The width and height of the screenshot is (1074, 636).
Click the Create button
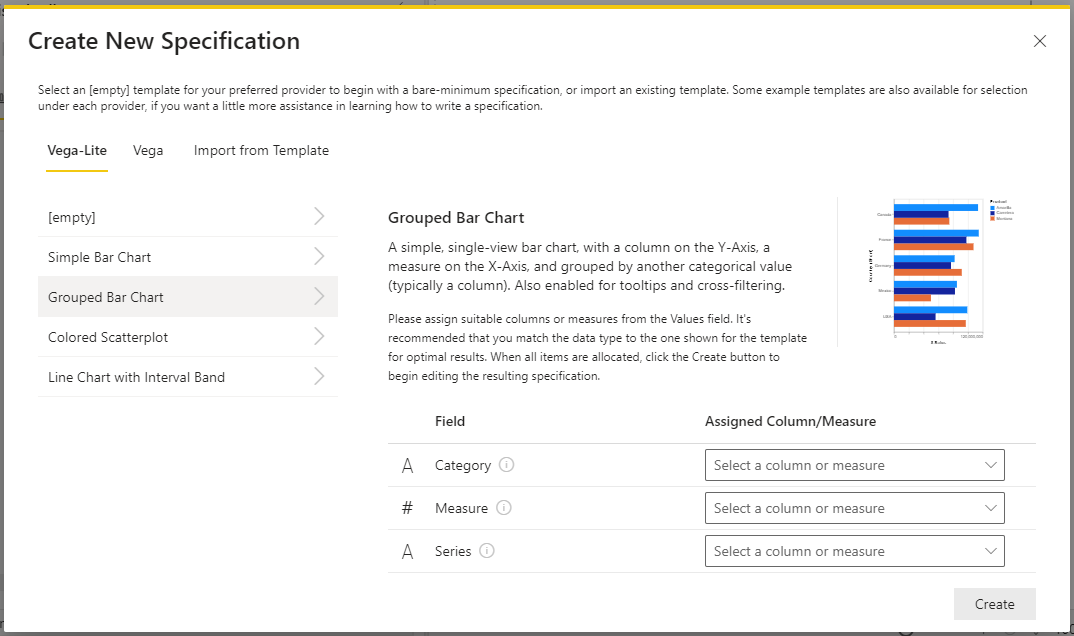(995, 604)
